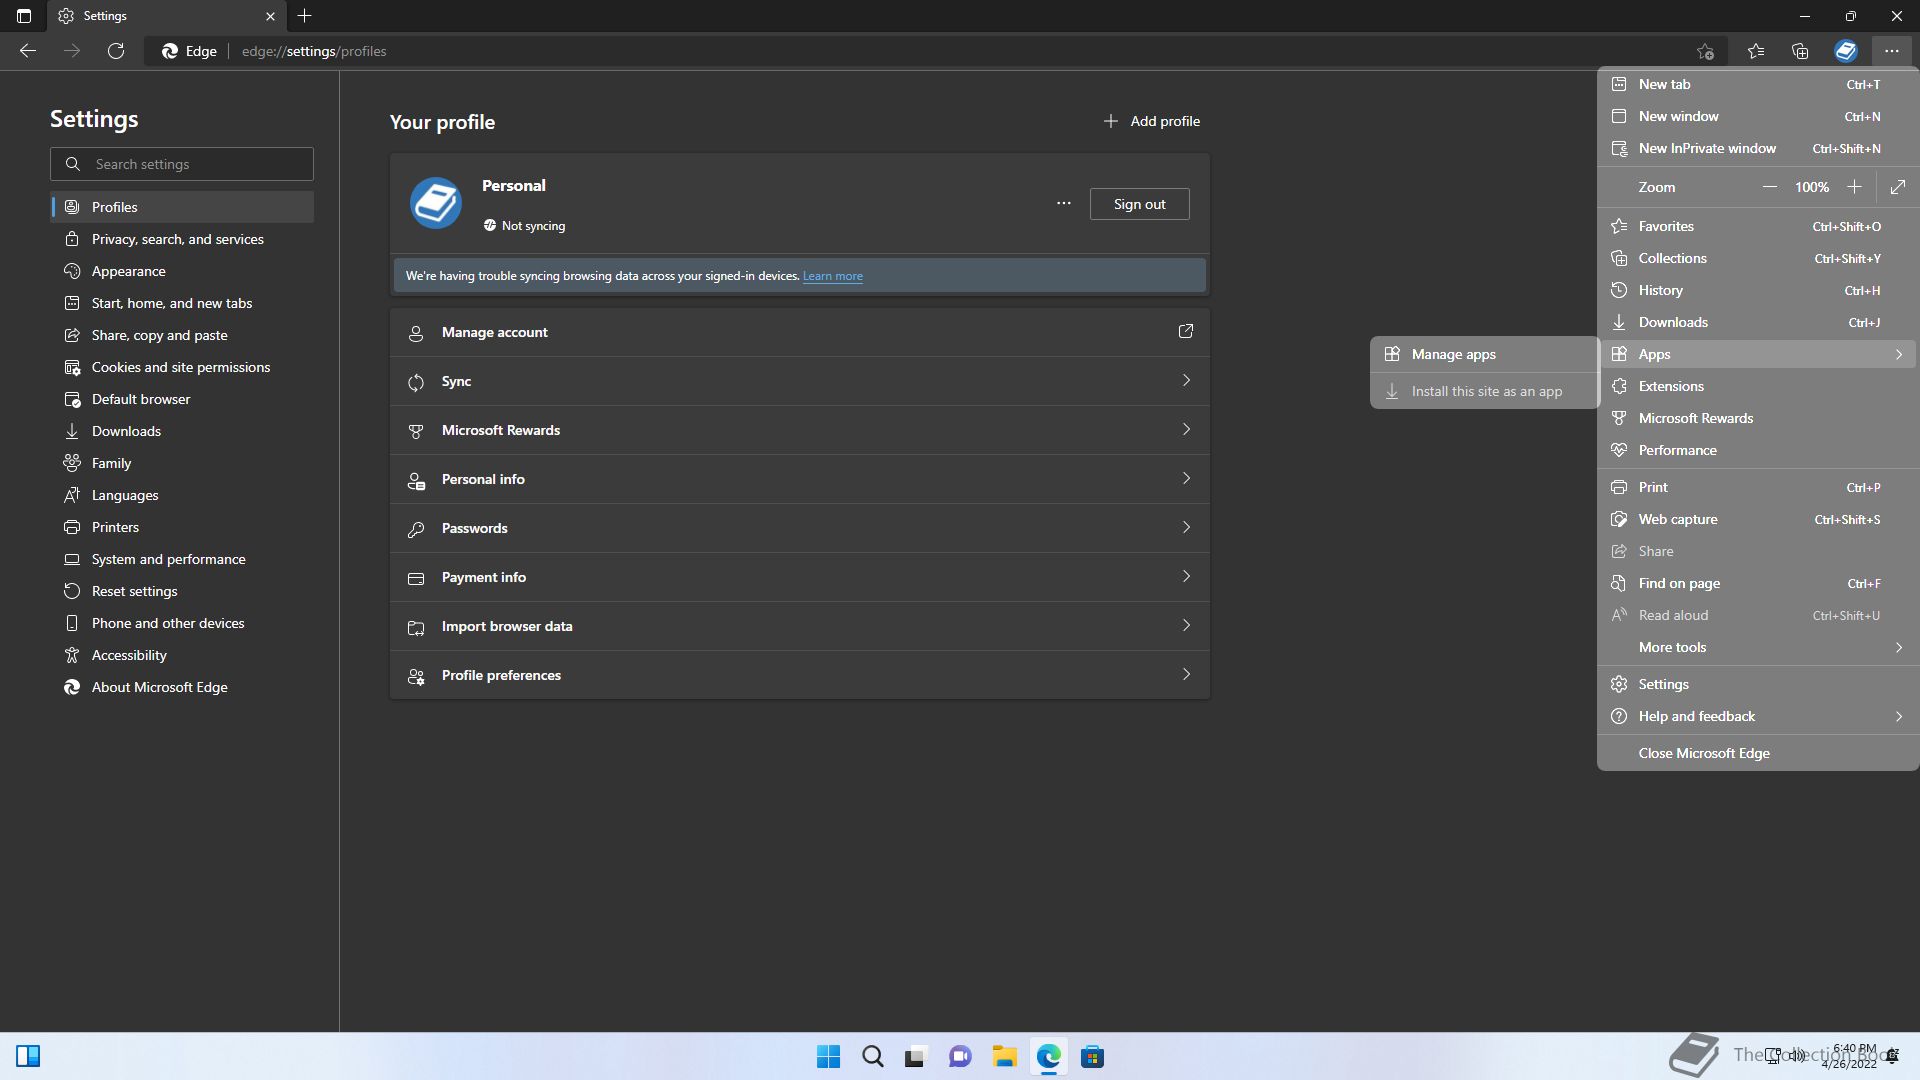The height and width of the screenshot is (1080, 1920).
Task: Click Add profile button
Action: point(1152,121)
